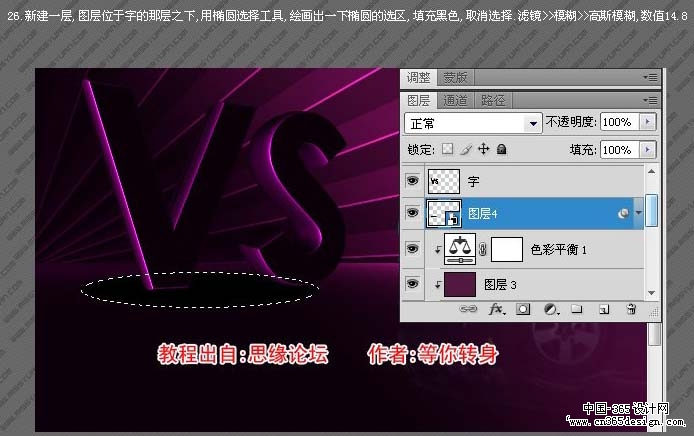Click clipping arrow icon beside 色彩平衡 1

coord(437,250)
